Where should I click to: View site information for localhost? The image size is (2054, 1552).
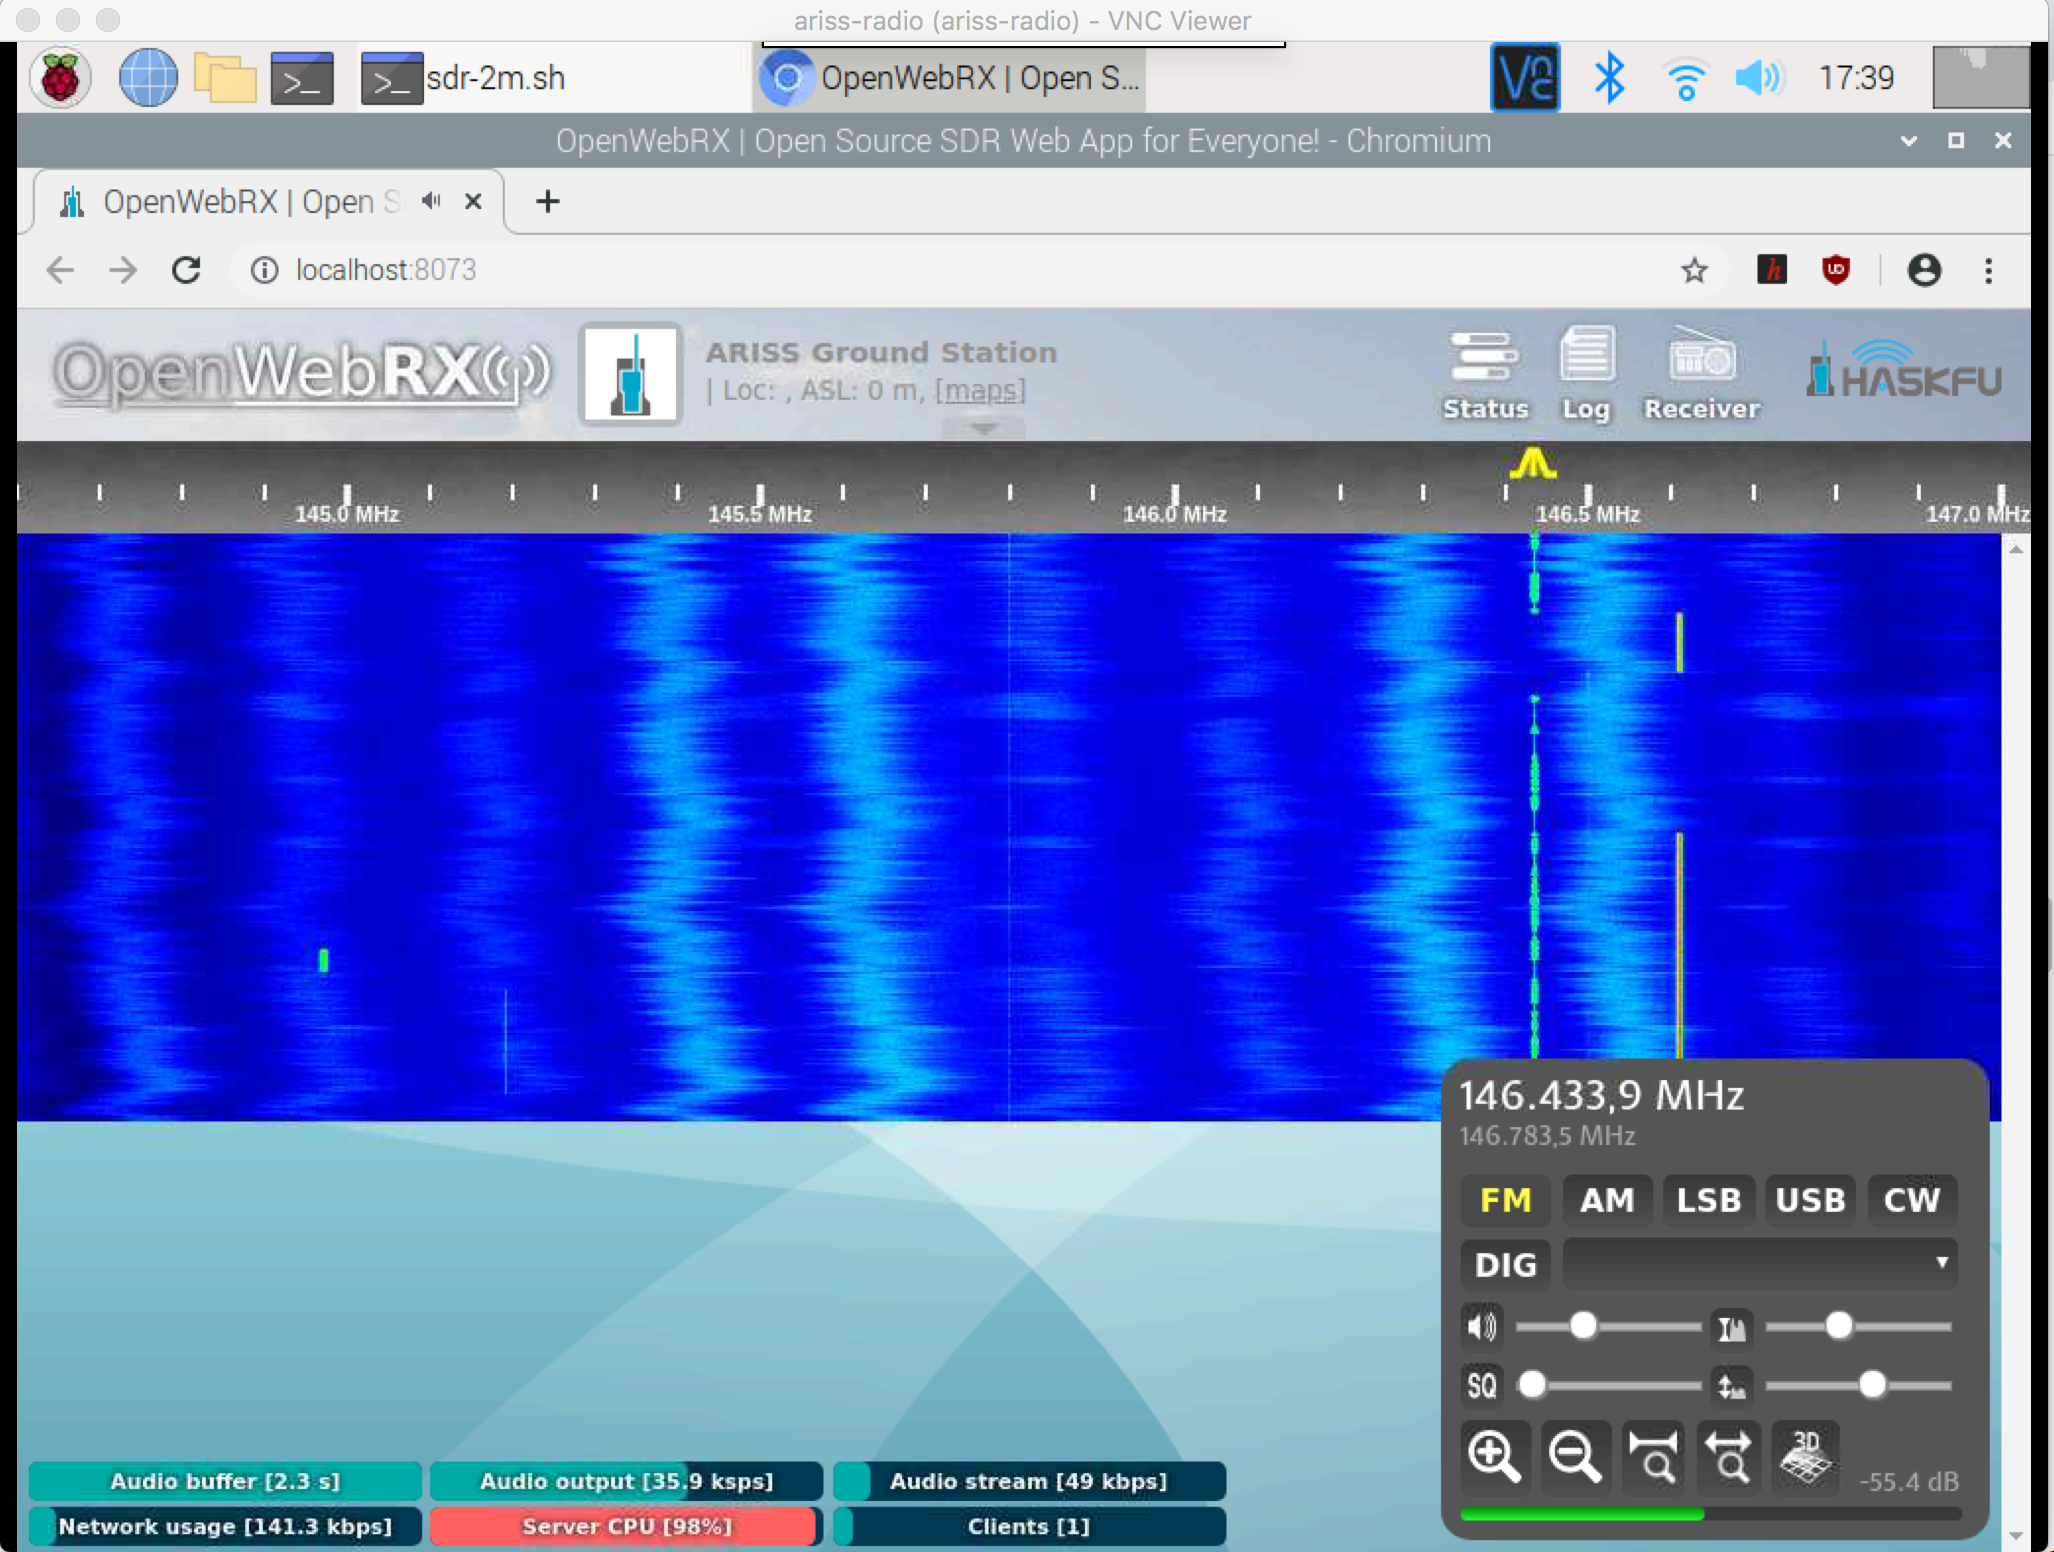(264, 270)
